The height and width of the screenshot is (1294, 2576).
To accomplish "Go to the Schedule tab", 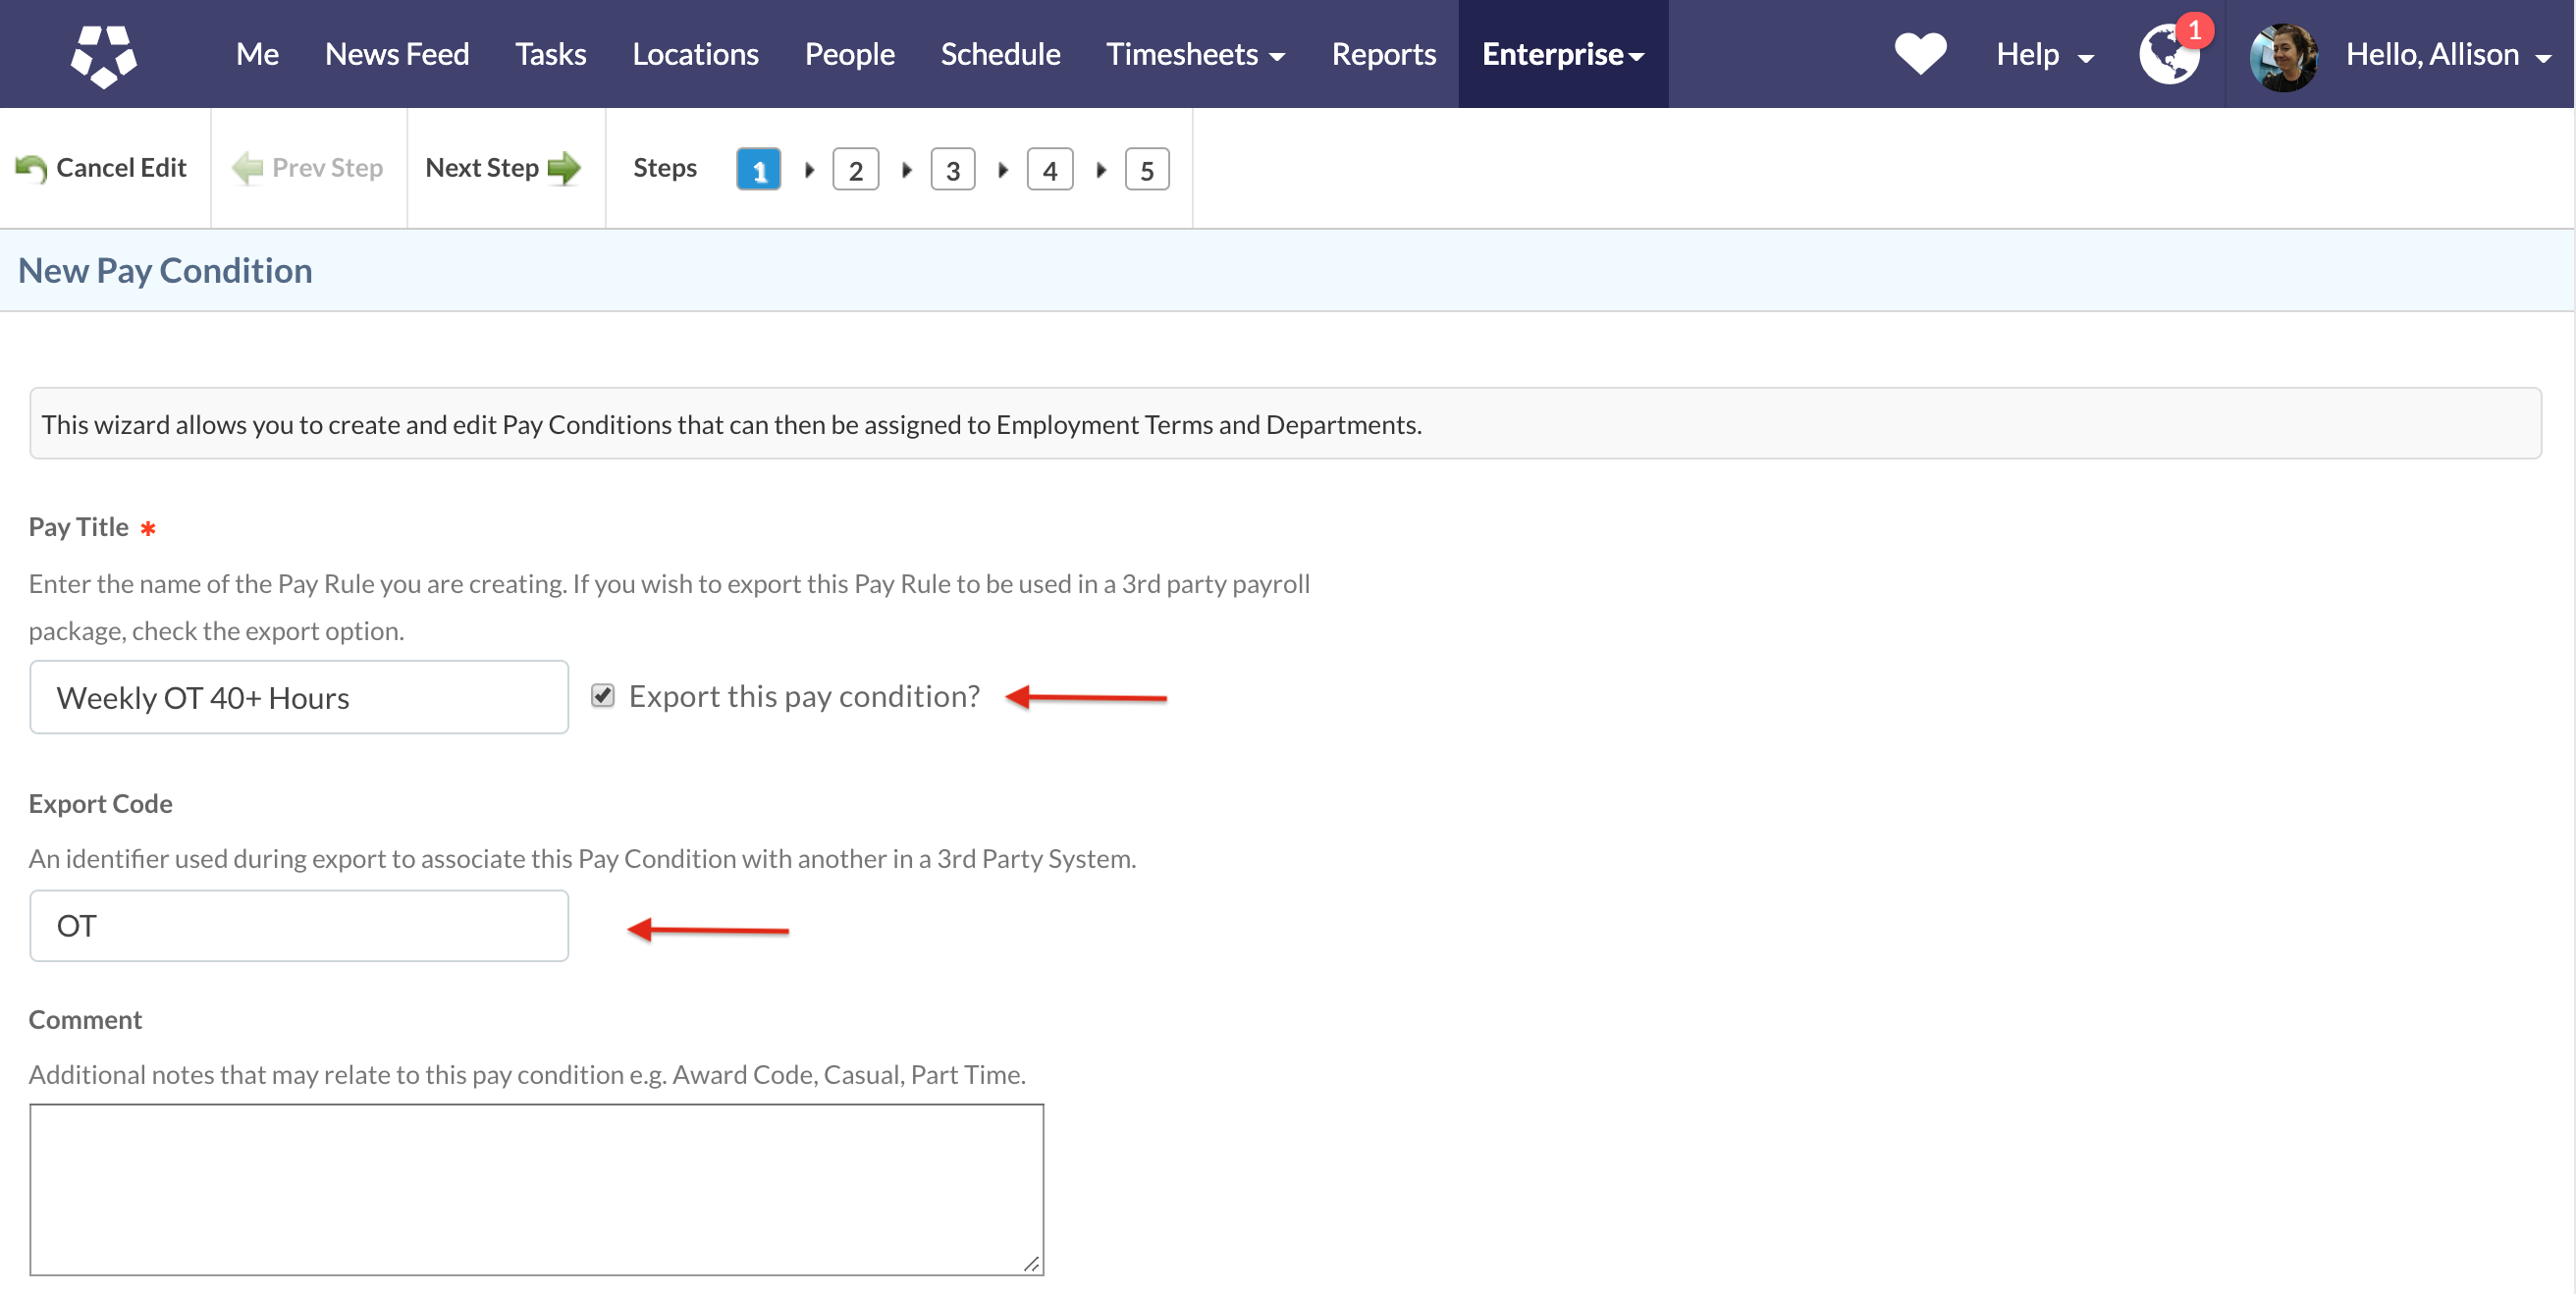I will pyautogui.click(x=999, y=55).
